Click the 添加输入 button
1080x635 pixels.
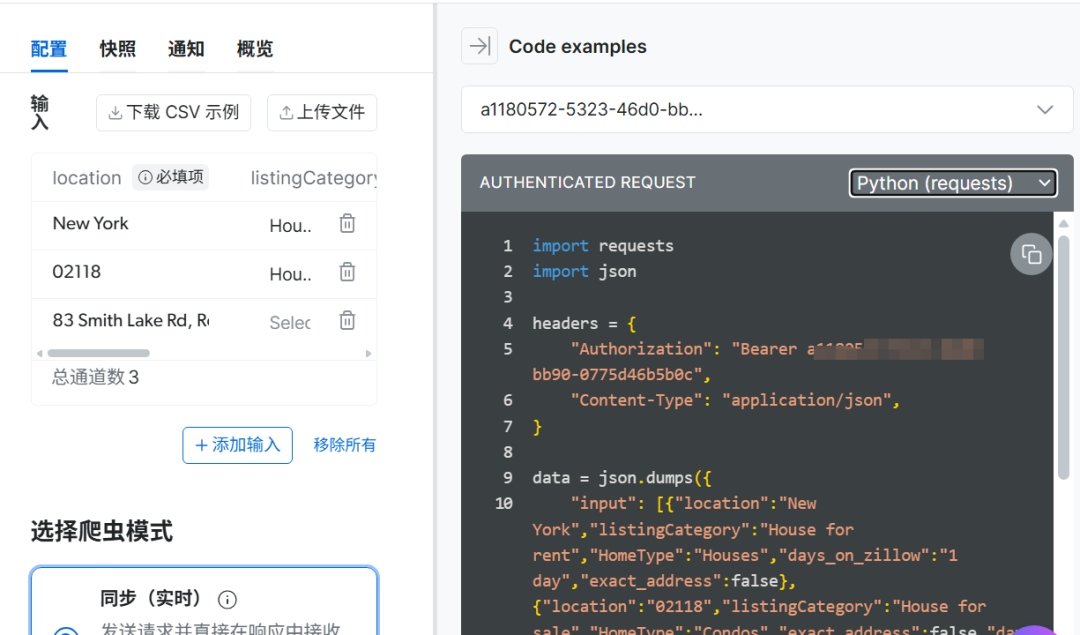pos(238,445)
